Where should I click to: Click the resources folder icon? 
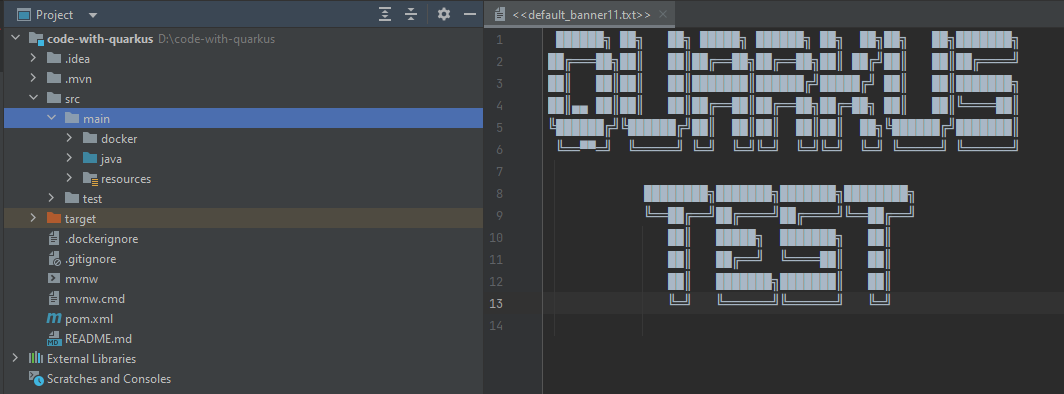(90, 179)
